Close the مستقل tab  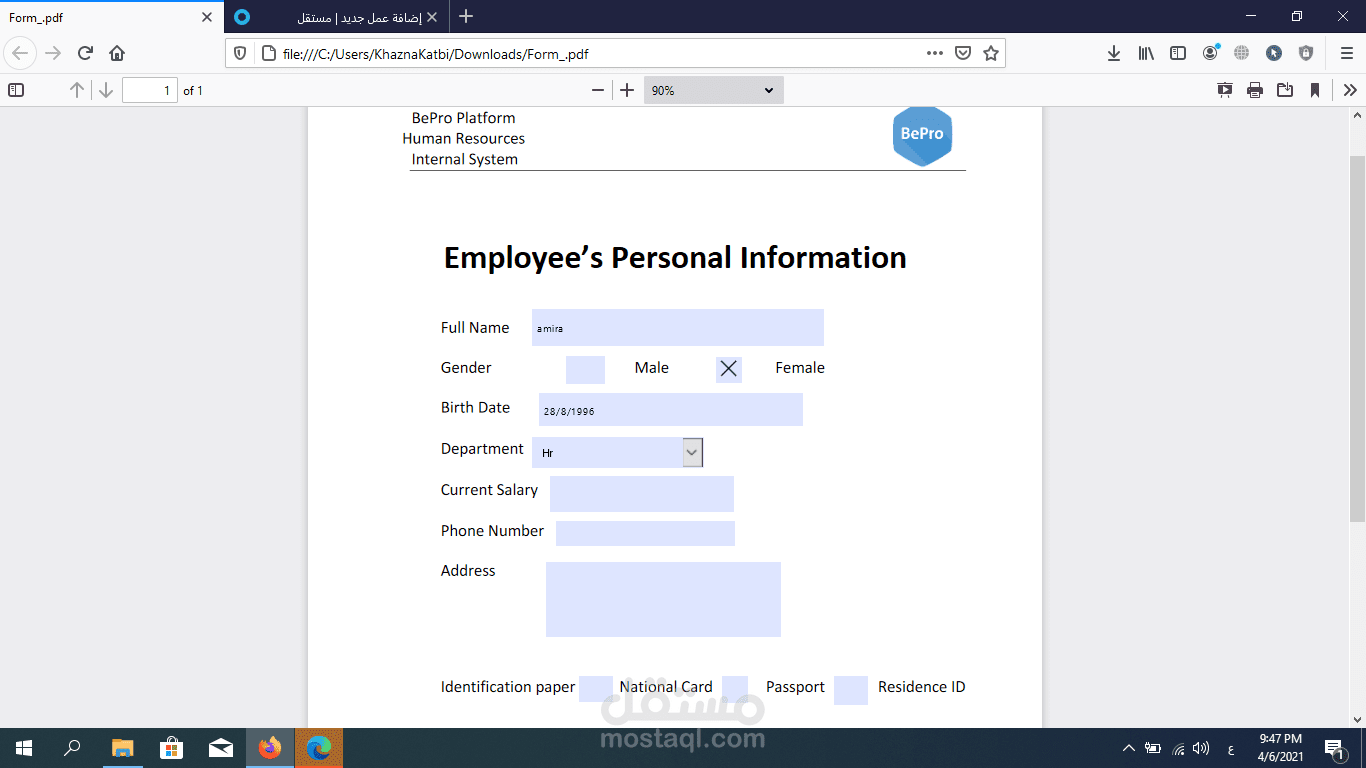432,17
